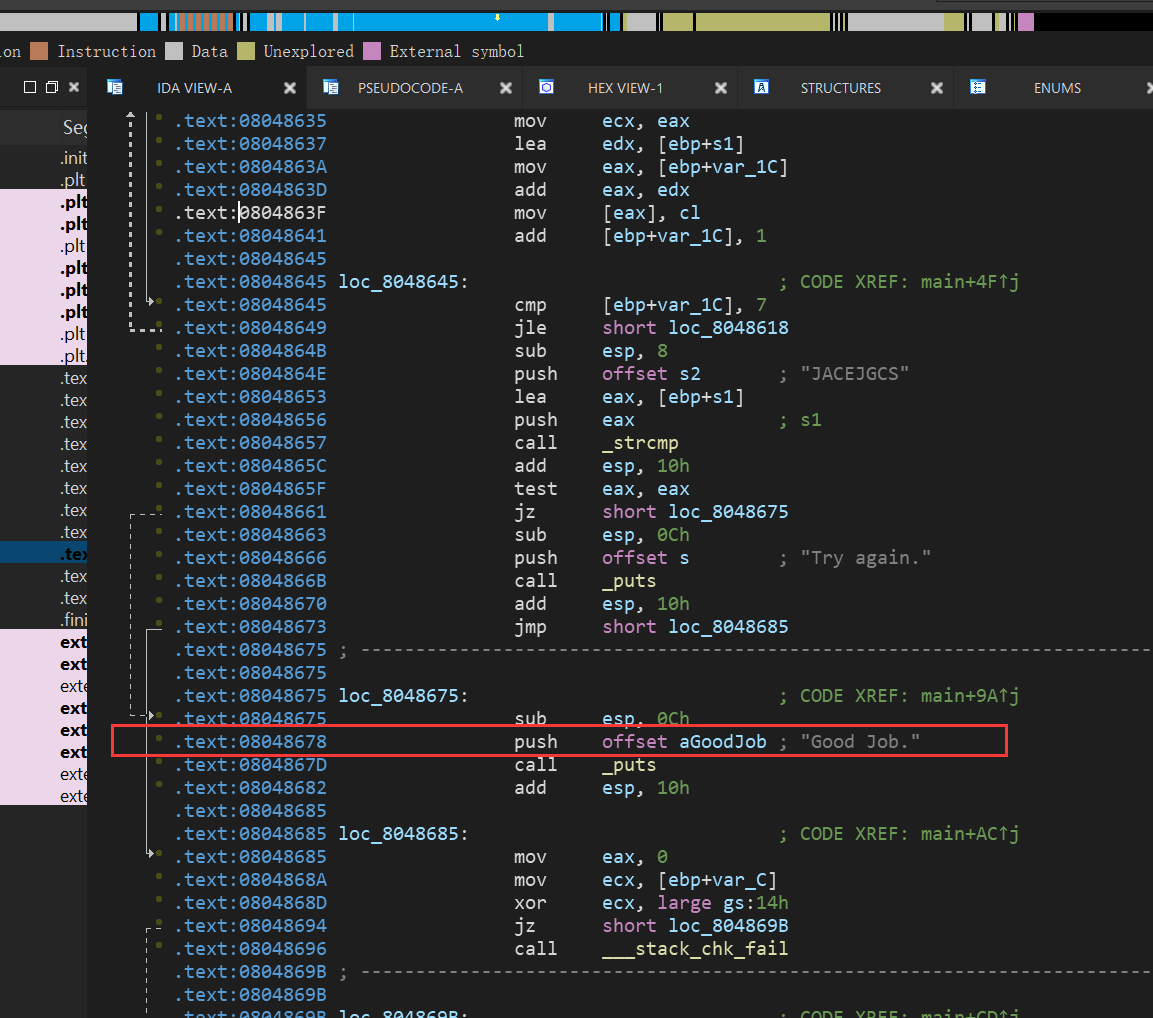Click breakpoint dot at .text:08048649

pyautogui.click(x=160, y=325)
